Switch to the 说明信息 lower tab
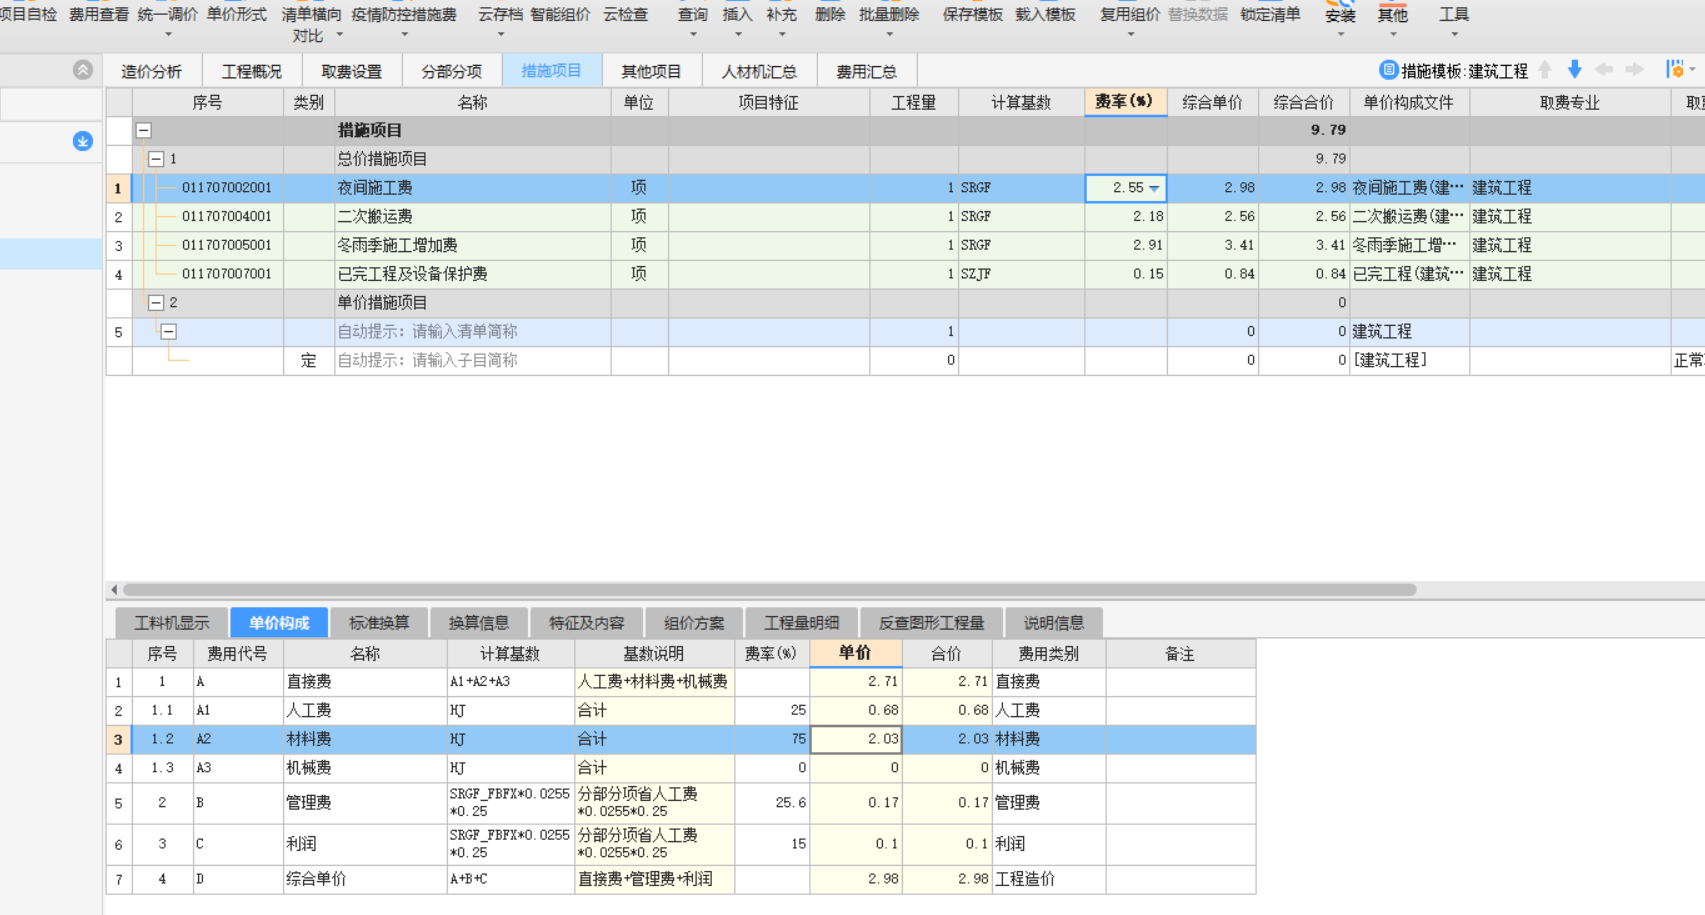Screen dimensions: 1705x915 1054,622
